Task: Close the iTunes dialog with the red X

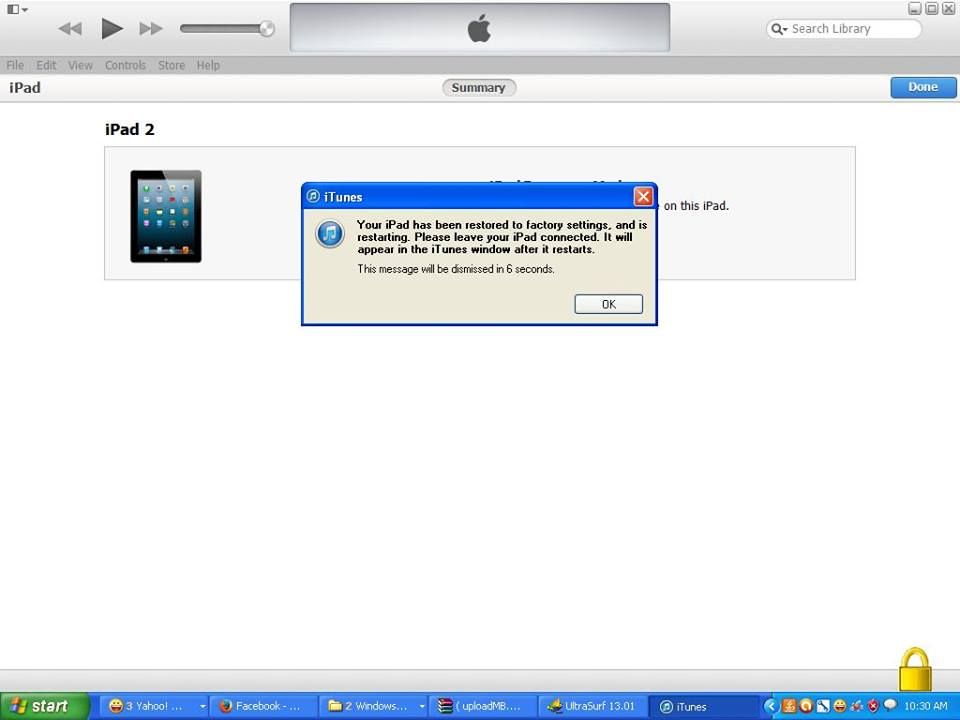Action: click(643, 196)
